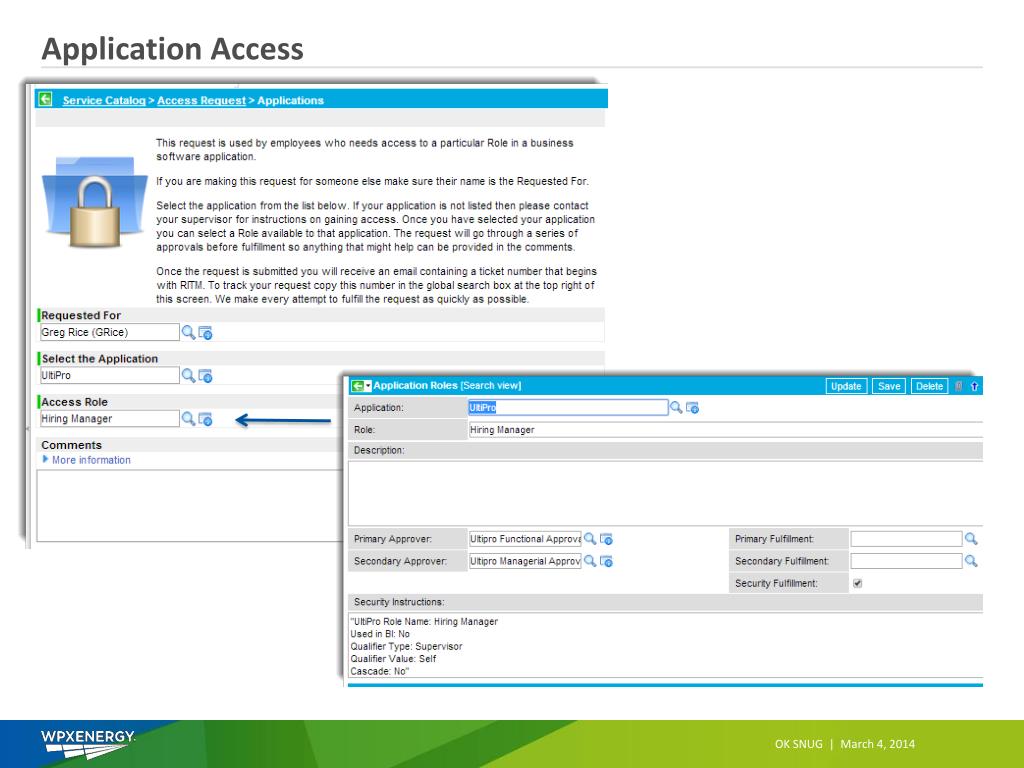Click the Secondary Fulfillment field
Image resolution: width=1024 pixels, height=768 pixels.
click(x=906, y=561)
